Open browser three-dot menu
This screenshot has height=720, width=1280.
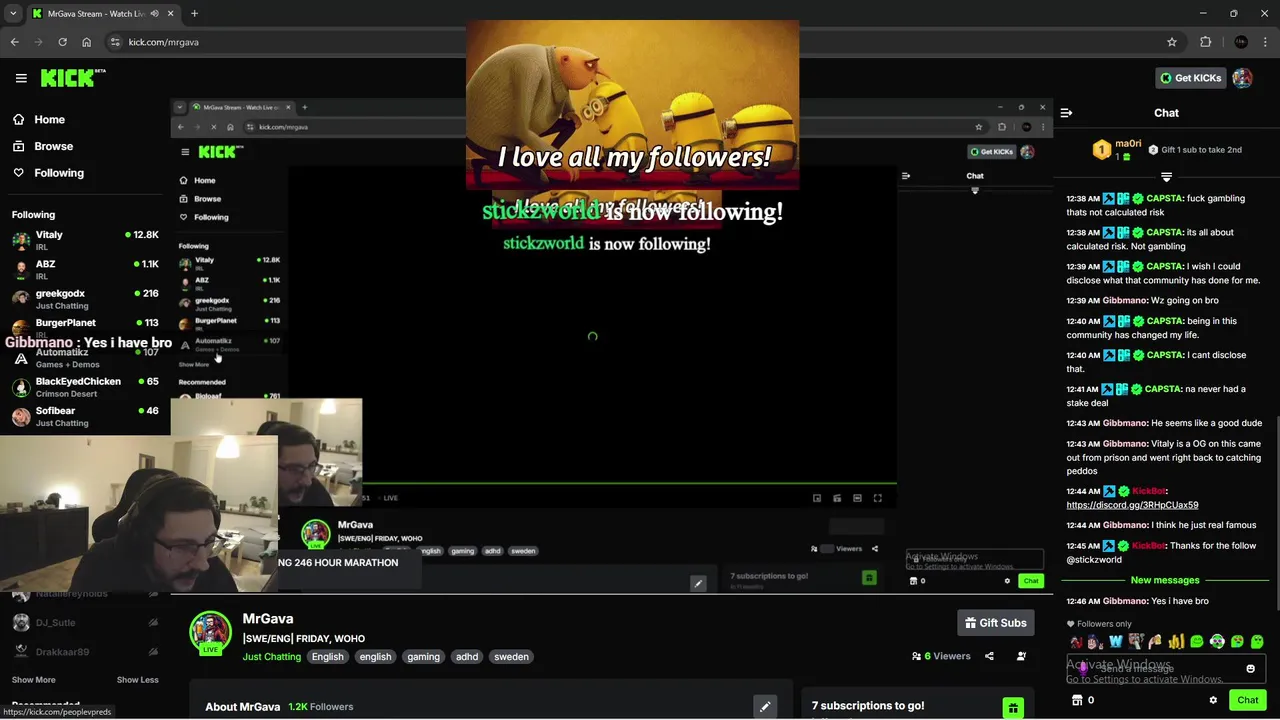tap(1266, 42)
